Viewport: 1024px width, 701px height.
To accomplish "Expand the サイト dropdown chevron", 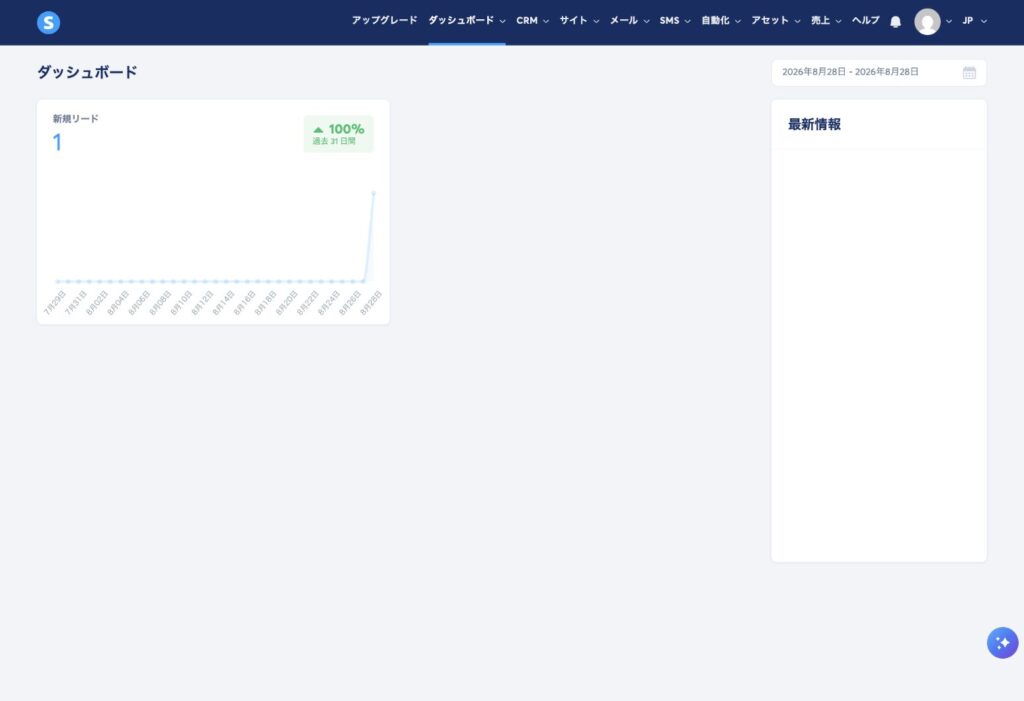I will tap(596, 21).
